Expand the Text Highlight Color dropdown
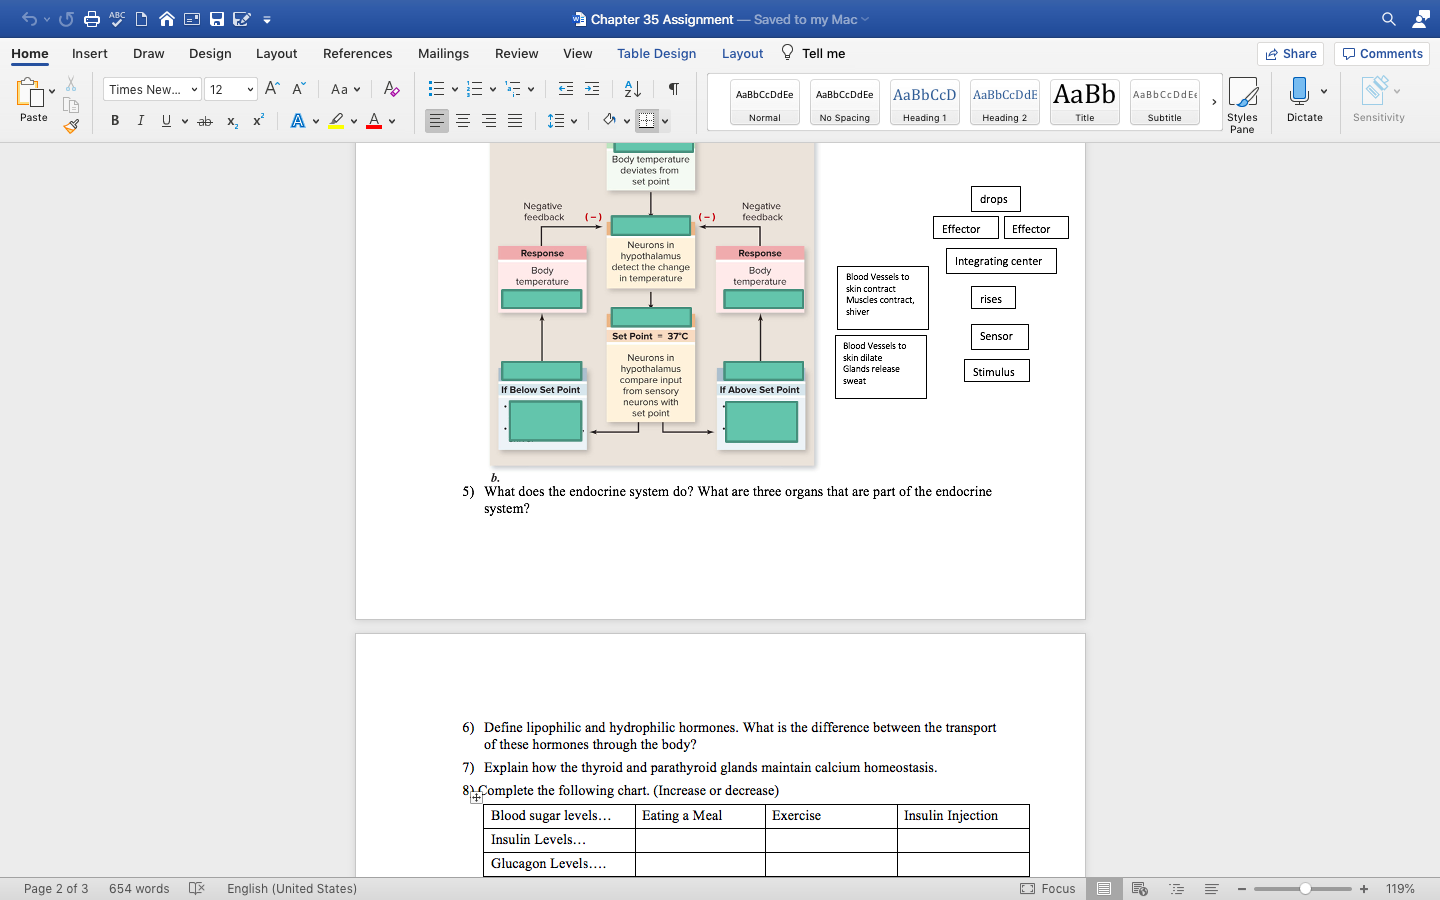1440x900 pixels. click(355, 121)
